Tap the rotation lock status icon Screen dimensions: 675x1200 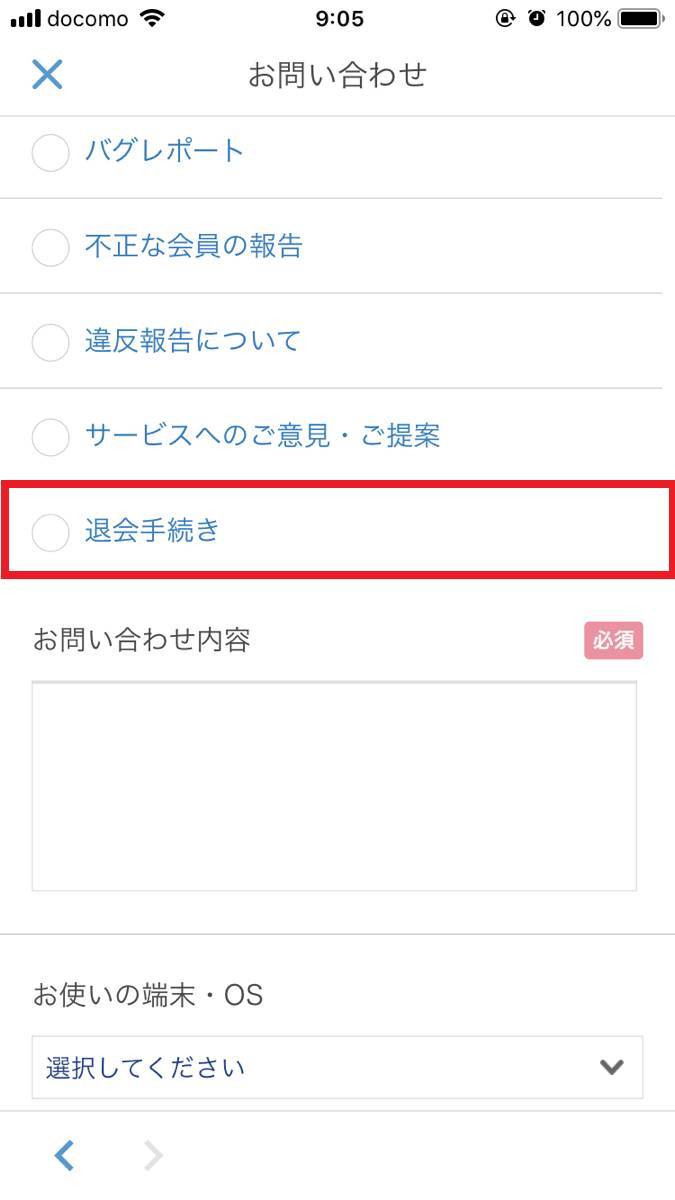tap(505, 19)
